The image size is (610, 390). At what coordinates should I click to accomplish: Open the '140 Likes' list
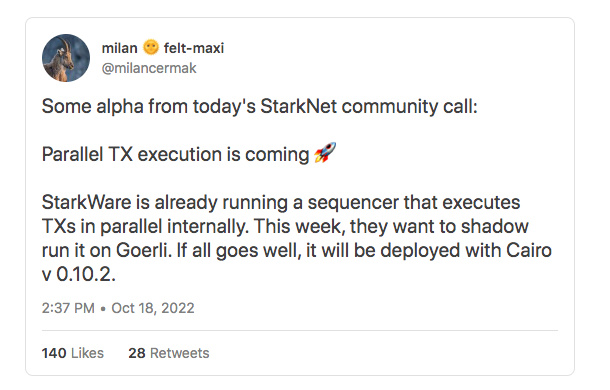pos(73,353)
